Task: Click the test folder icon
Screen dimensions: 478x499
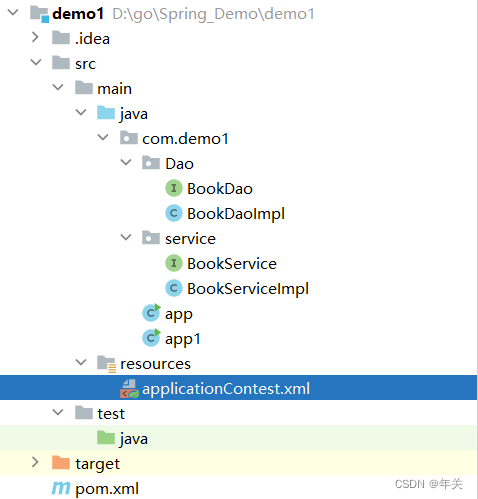Action: [84, 412]
